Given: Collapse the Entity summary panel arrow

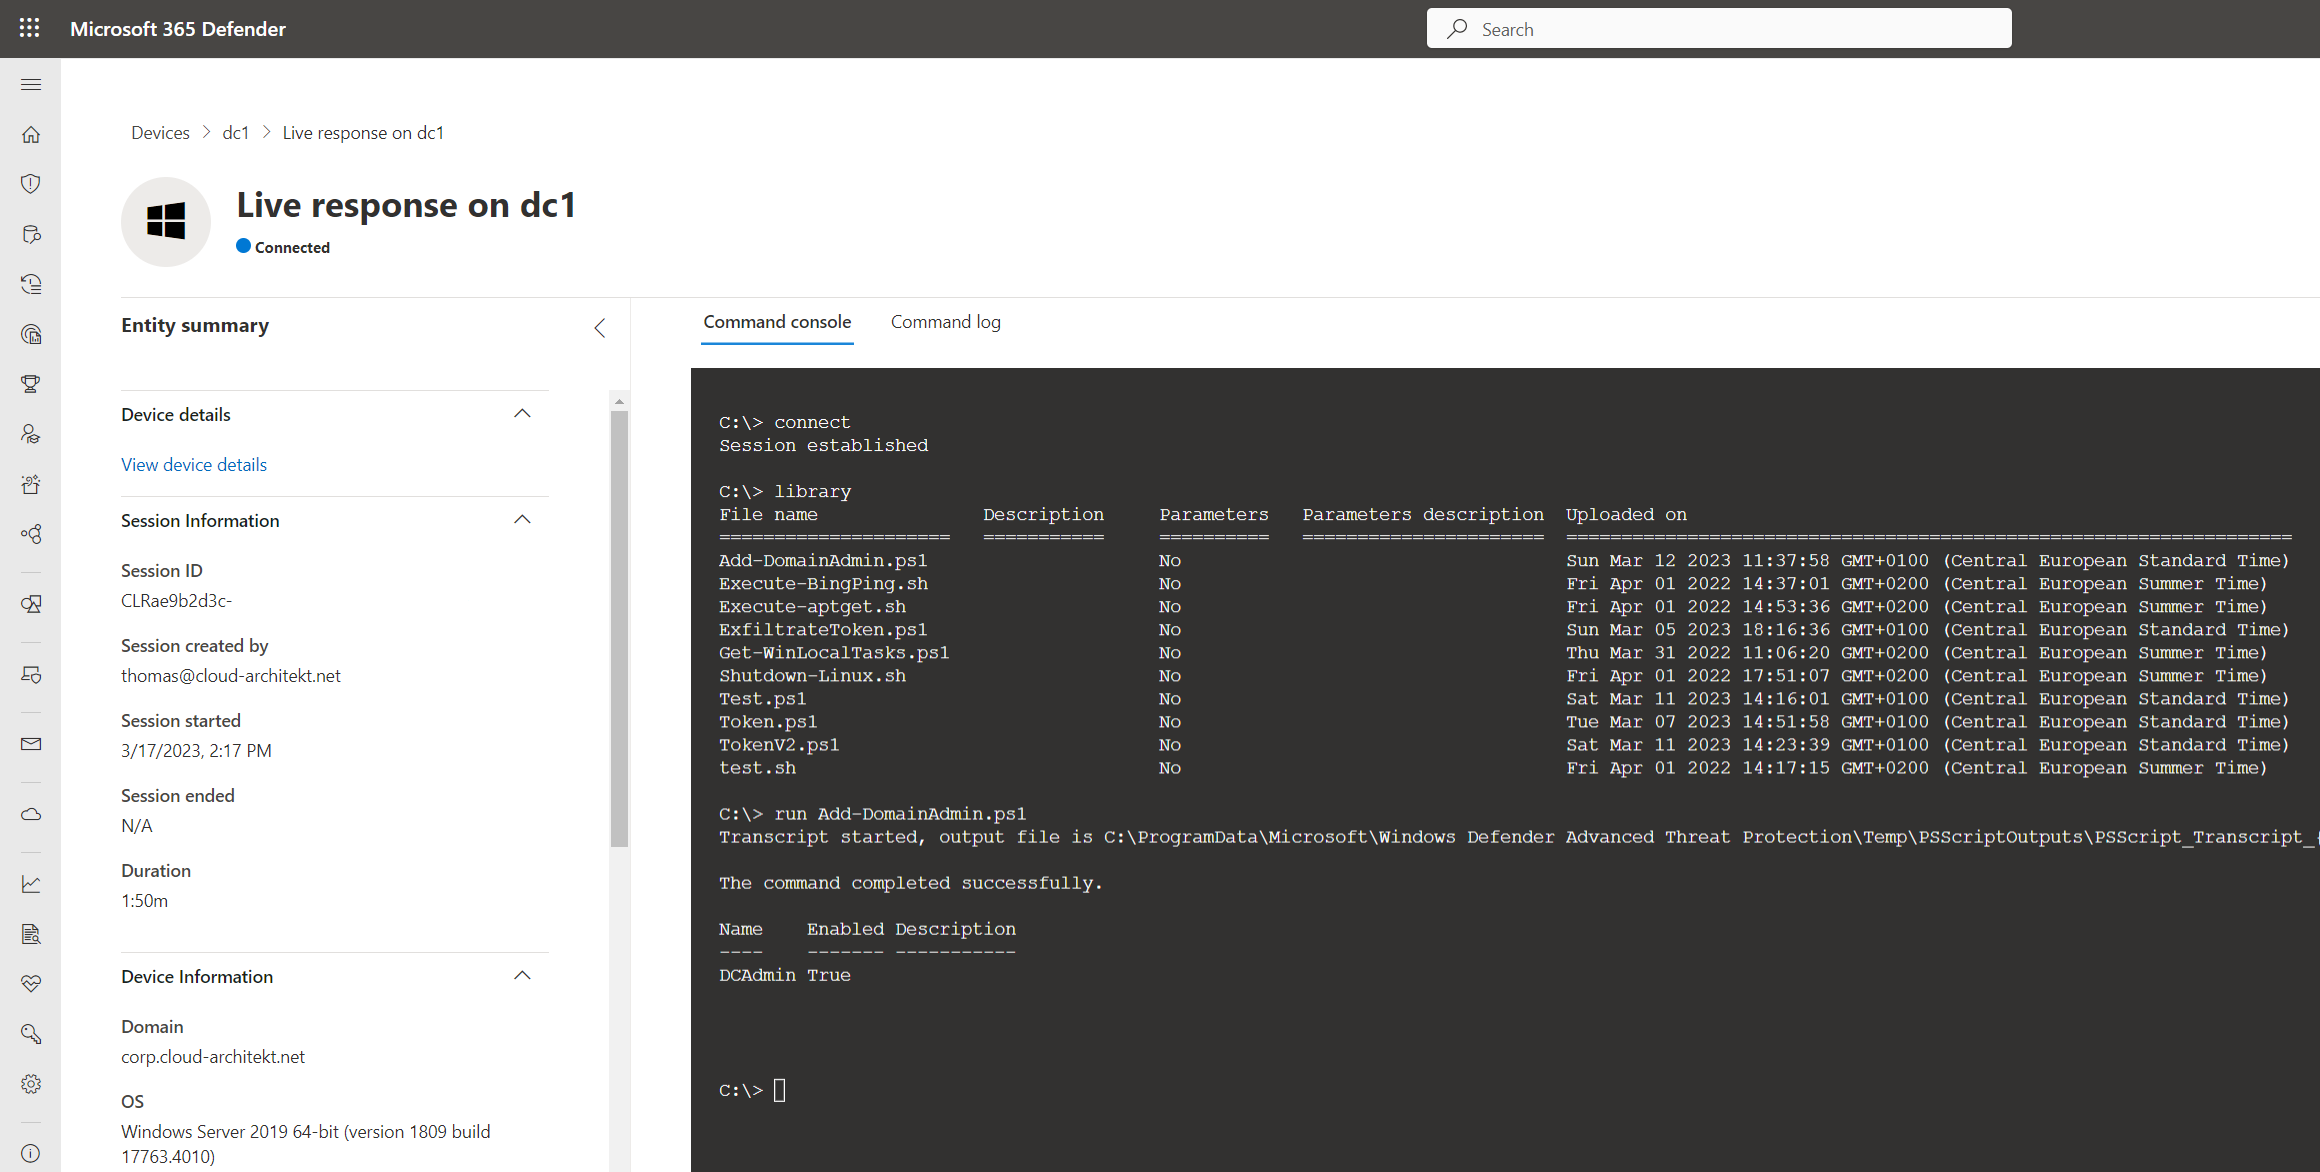Looking at the screenshot, I should click(599, 327).
